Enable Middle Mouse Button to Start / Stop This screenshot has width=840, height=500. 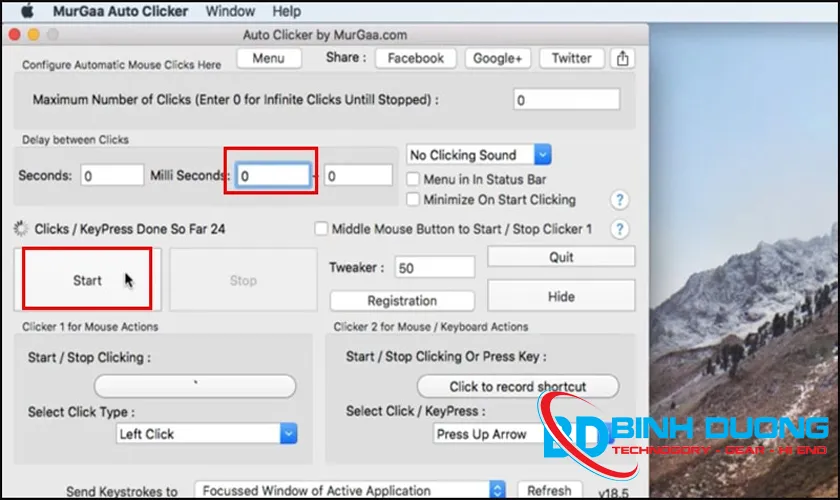(321, 229)
